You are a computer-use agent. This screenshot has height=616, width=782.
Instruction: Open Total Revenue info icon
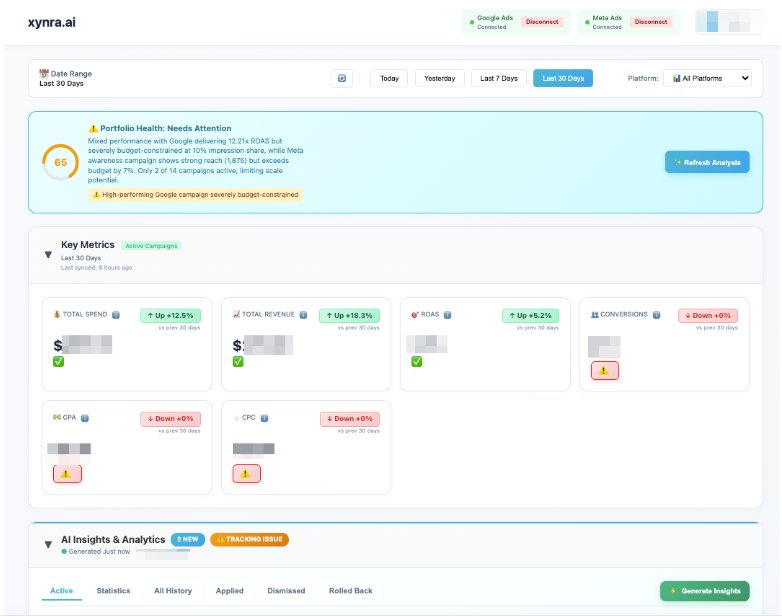(303, 315)
